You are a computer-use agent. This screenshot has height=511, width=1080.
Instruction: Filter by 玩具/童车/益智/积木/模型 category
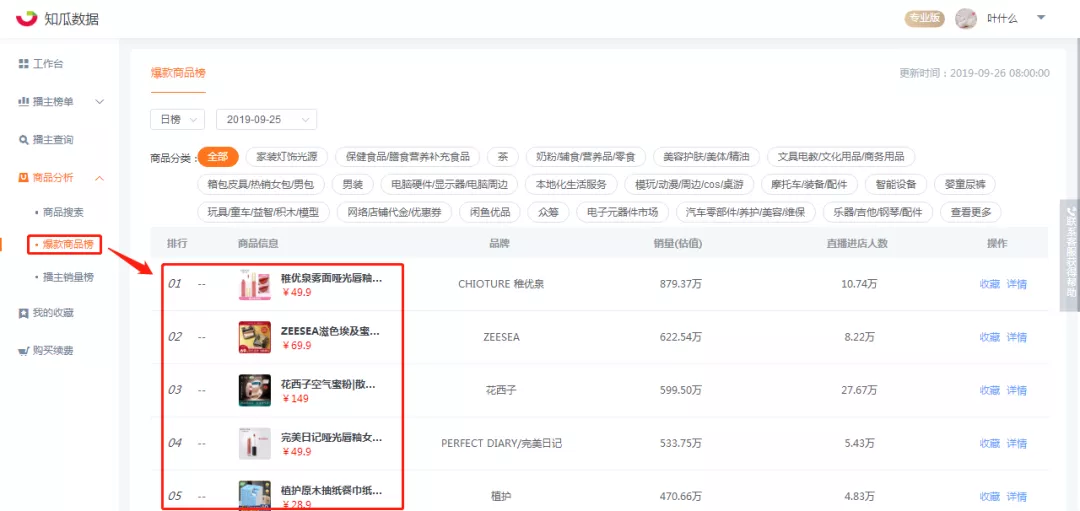coord(263,212)
